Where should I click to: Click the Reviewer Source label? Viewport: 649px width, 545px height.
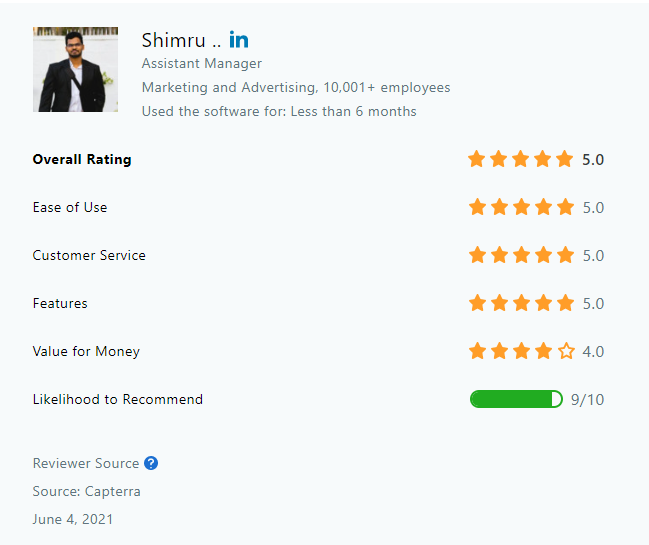coord(86,463)
